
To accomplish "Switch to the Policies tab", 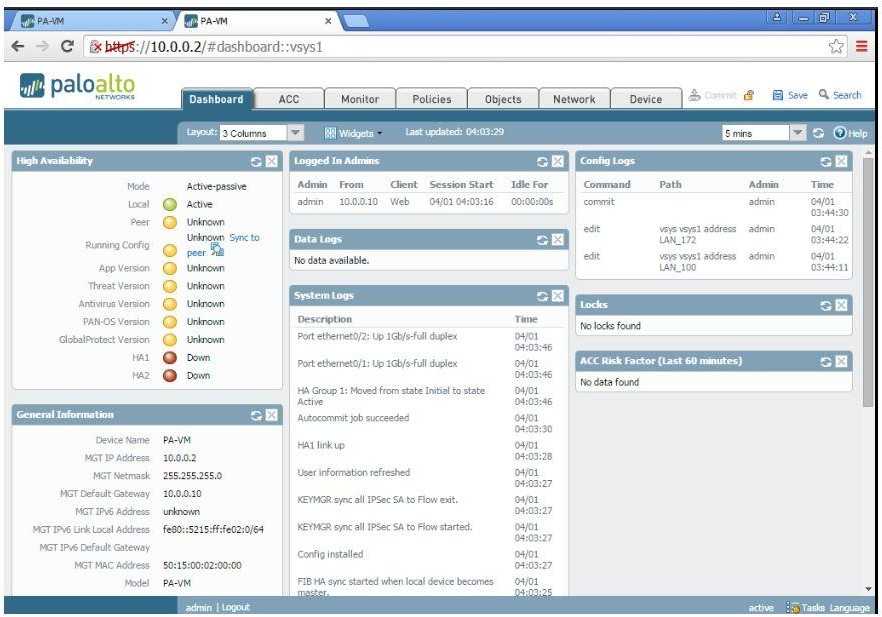I will pyautogui.click(x=431, y=99).
